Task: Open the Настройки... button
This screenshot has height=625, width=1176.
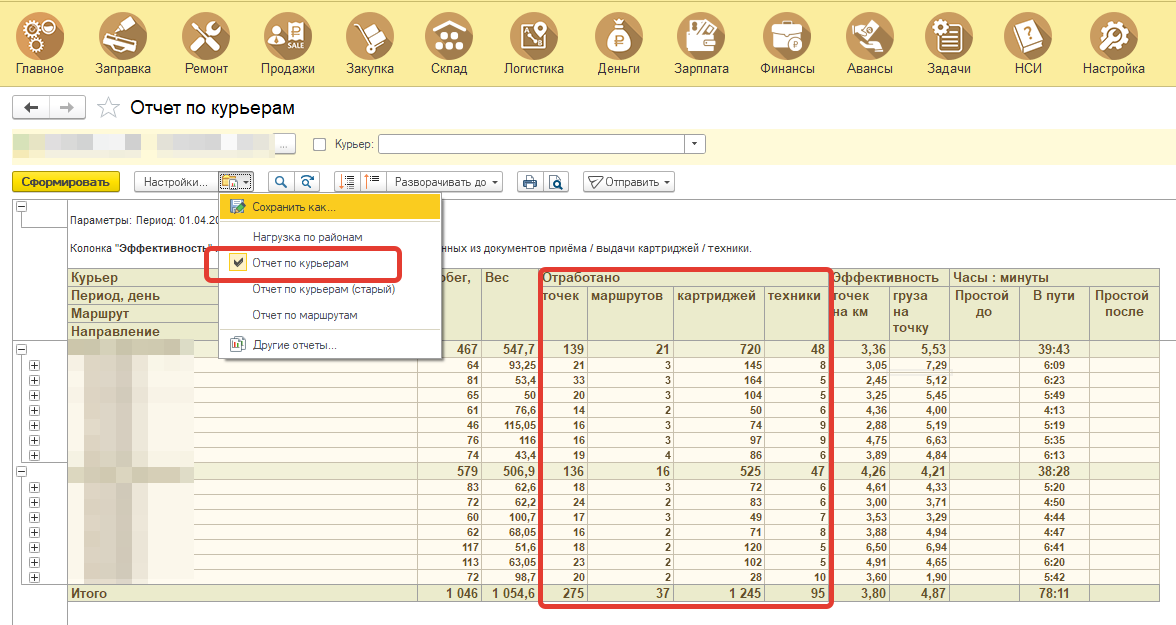Action: click(x=175, y=182)
